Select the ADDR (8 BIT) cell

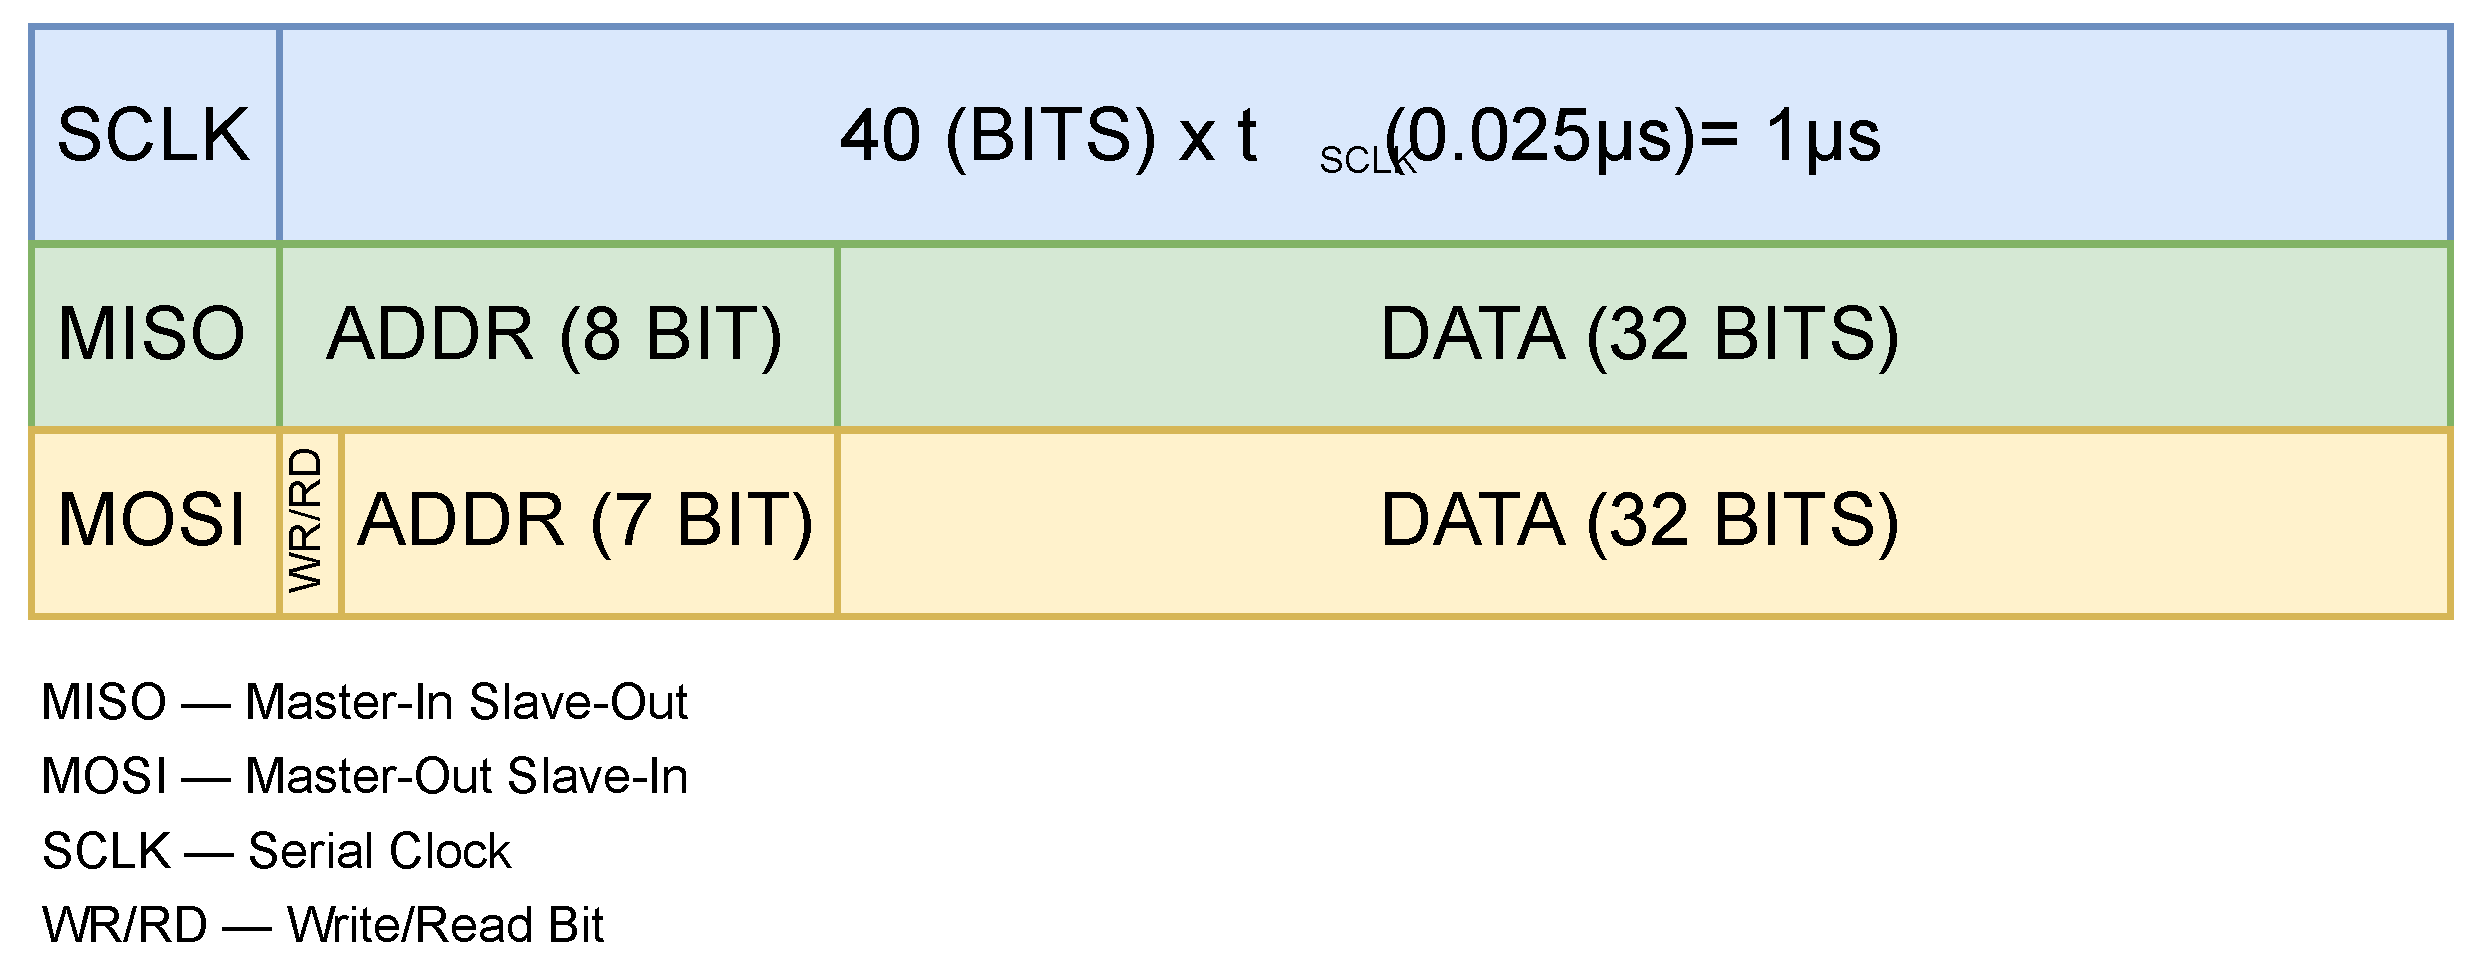555,334
